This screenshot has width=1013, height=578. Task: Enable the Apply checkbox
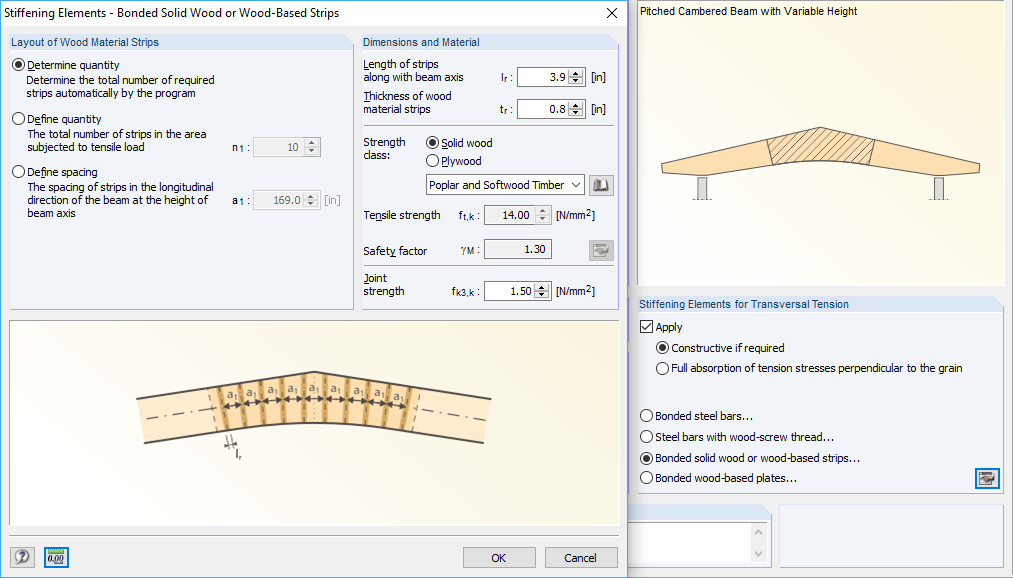click(x=649, y=326)
